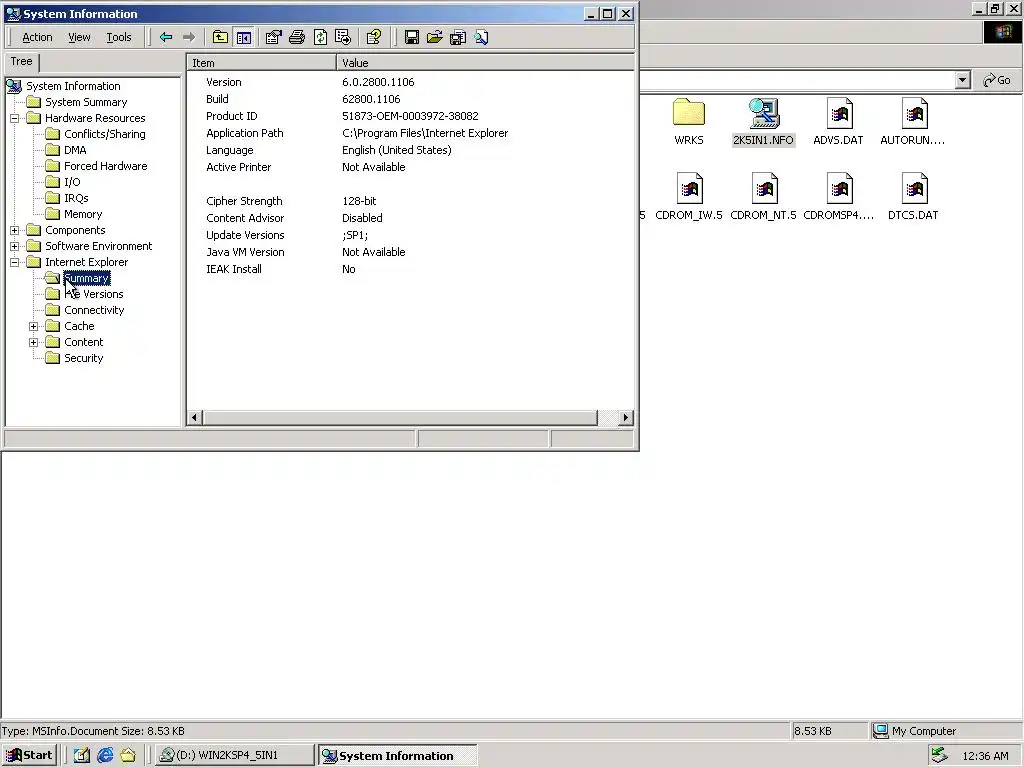Click the Forward arrow toolbar icon
Screen dimensions: 1024x768
(189, 37)
